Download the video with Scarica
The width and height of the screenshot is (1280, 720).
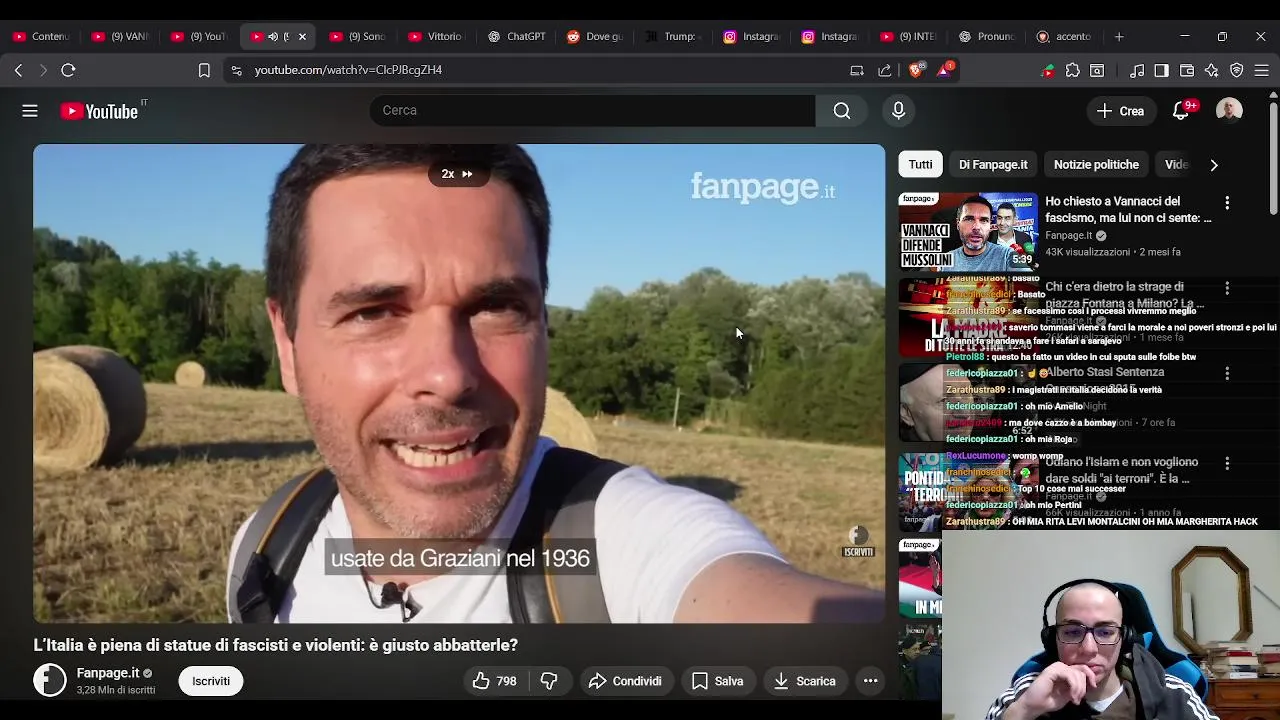click(805, 681)
